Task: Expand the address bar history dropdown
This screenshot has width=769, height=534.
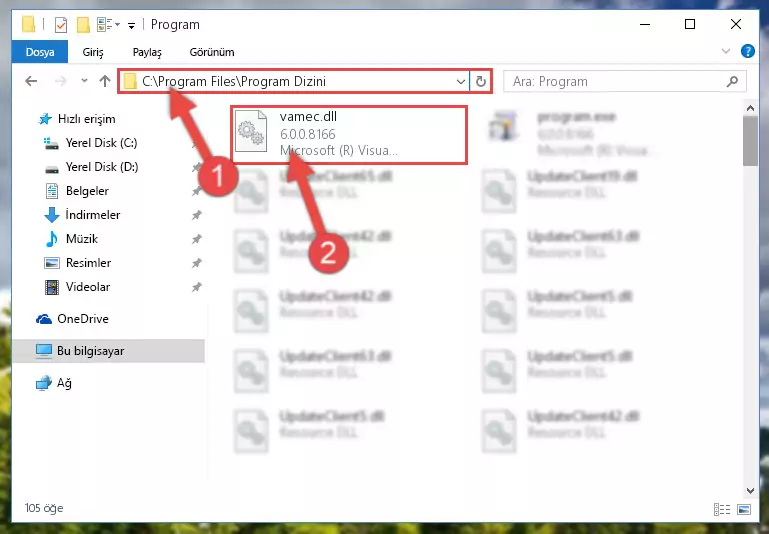Action: [461, 81]
